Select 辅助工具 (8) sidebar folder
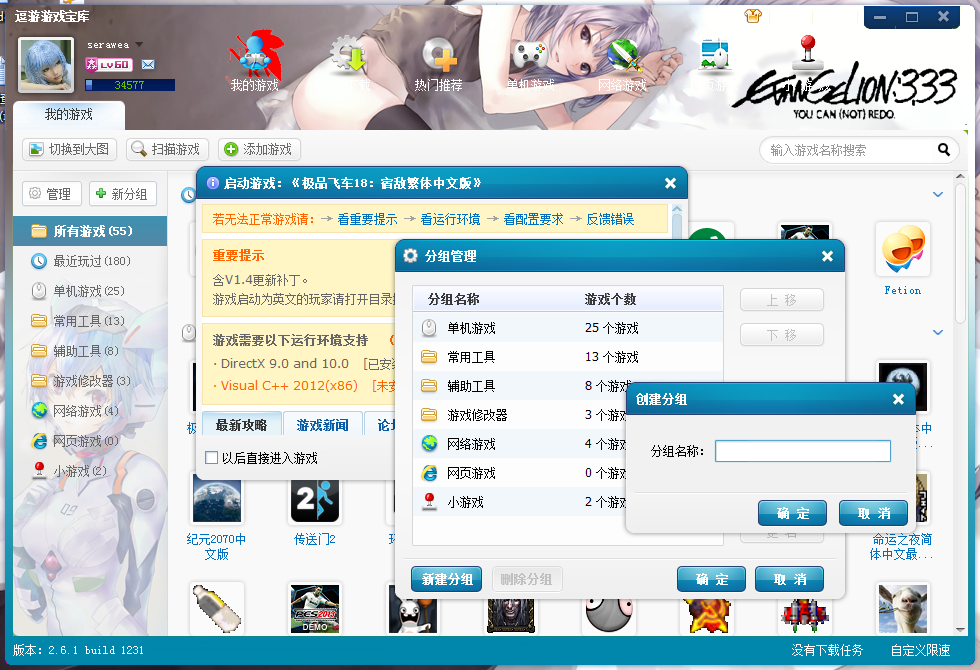980x670 pixels. coord(90,351)
